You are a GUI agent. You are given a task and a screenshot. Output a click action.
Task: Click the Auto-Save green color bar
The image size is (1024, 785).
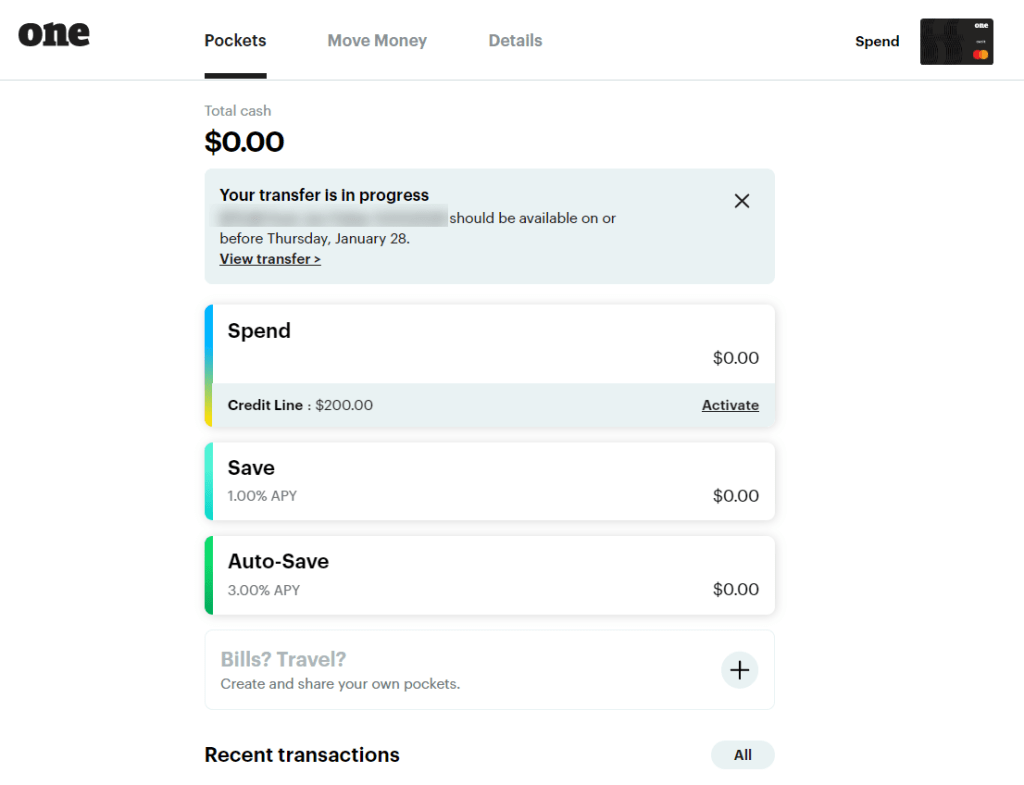(209, 575)
